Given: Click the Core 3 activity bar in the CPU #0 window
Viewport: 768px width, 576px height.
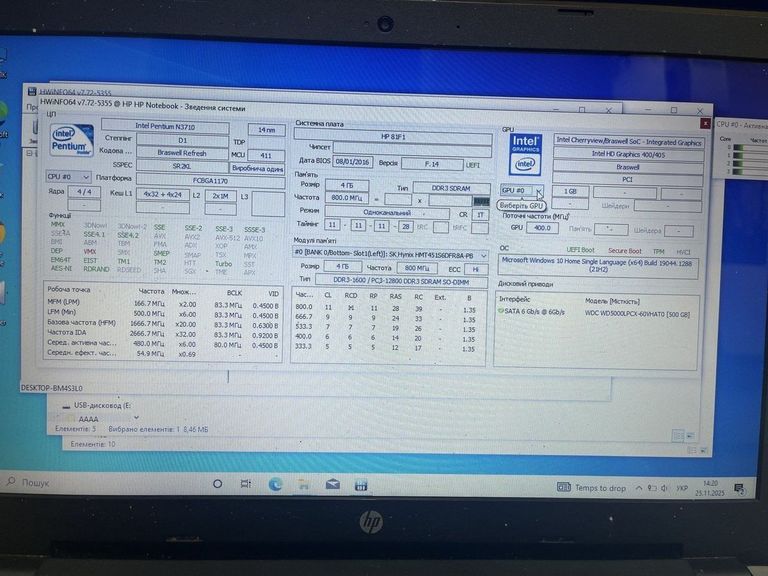Looking at the screenshot, I should pos(750,171).
